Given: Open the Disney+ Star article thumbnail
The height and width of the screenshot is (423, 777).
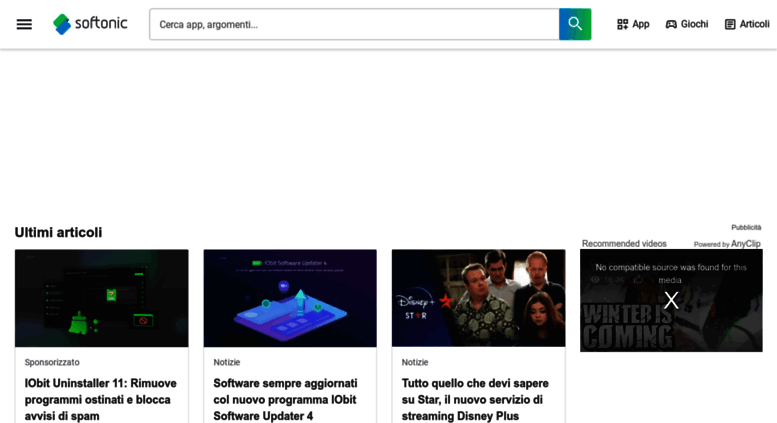Looking at the screenshot, I should 478,298.
